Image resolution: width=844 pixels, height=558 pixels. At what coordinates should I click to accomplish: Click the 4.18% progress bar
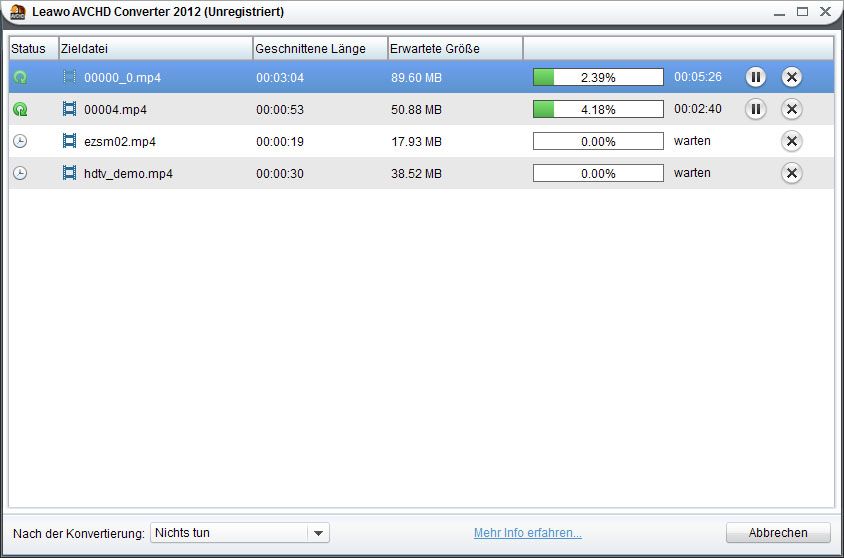tap(598, 109)
